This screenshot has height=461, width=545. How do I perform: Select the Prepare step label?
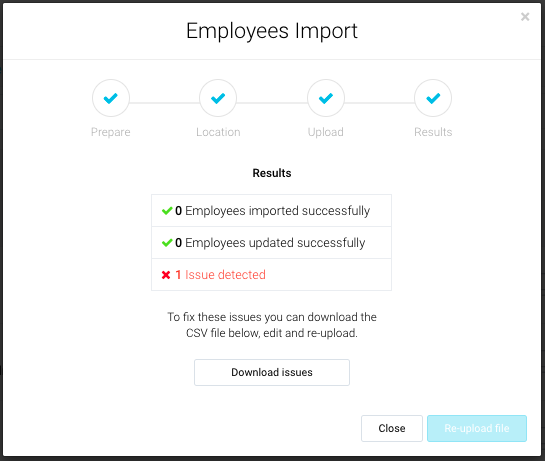[111, 132]
